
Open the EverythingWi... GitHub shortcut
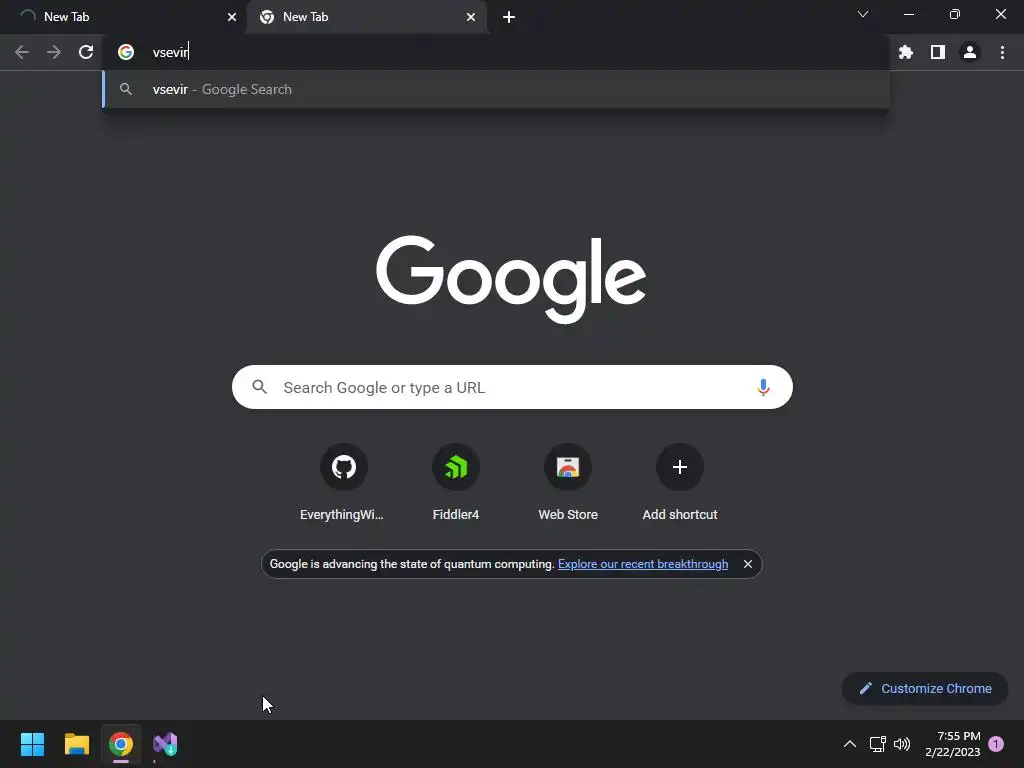click(344, 482)
